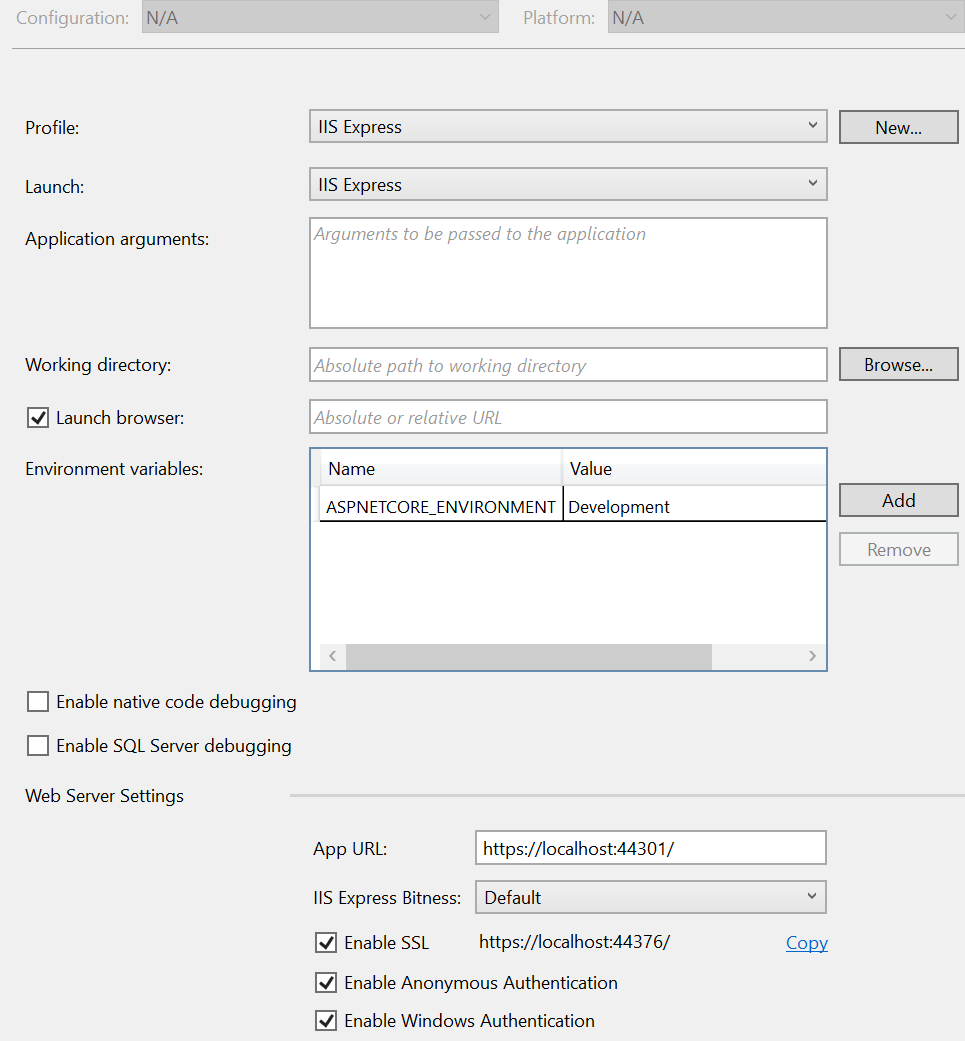This screenshot has height=1041, width=965.
Task: Click the Launch browser URL field
Action: click(x=568, y=416)
